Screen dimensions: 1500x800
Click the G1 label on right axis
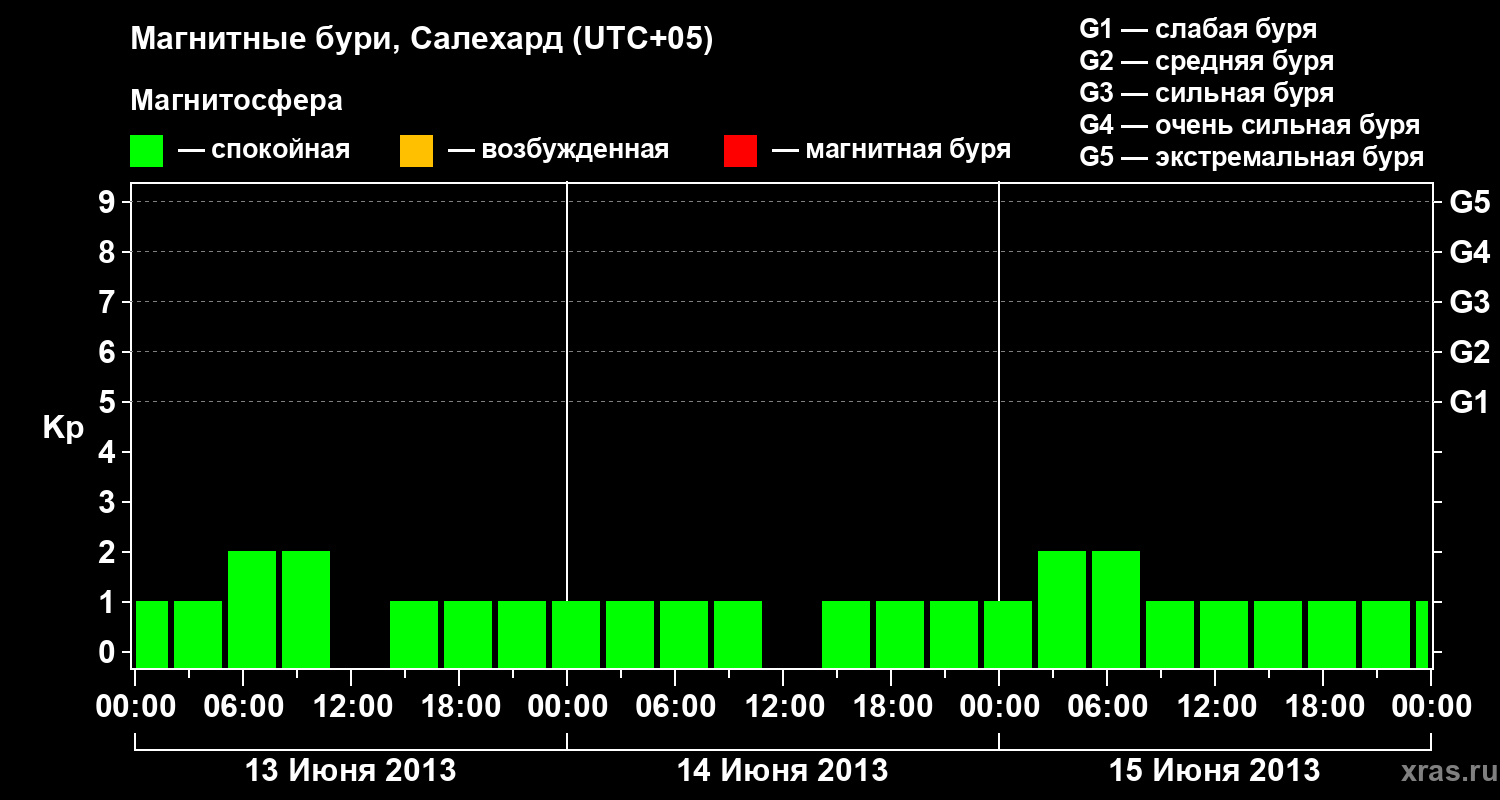(1469, 402)
